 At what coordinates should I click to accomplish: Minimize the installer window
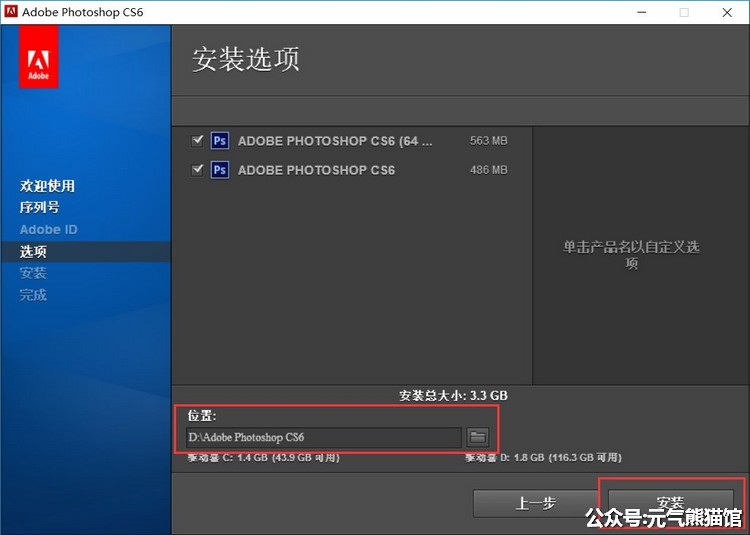point(639,12)
